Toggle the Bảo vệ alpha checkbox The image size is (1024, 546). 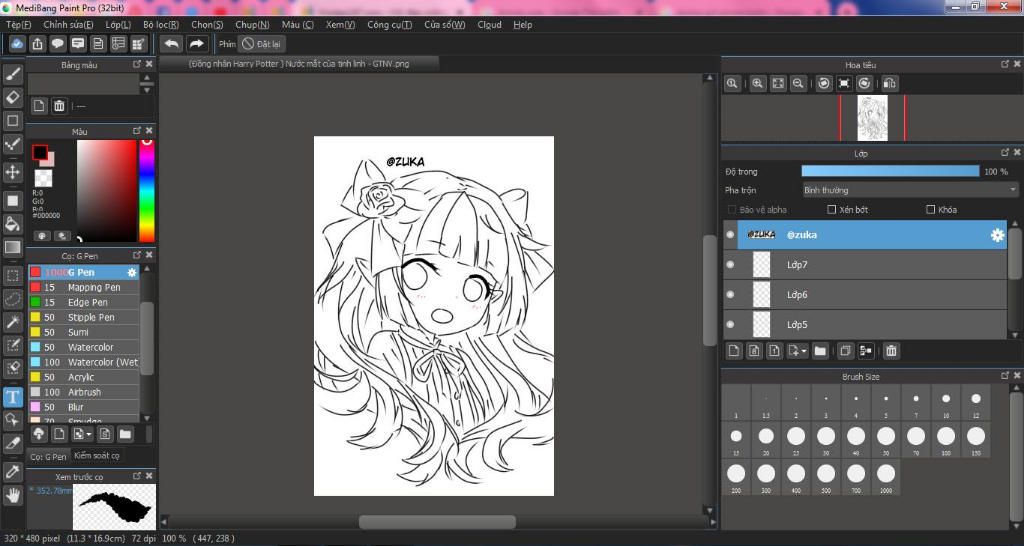pos(731,210)
